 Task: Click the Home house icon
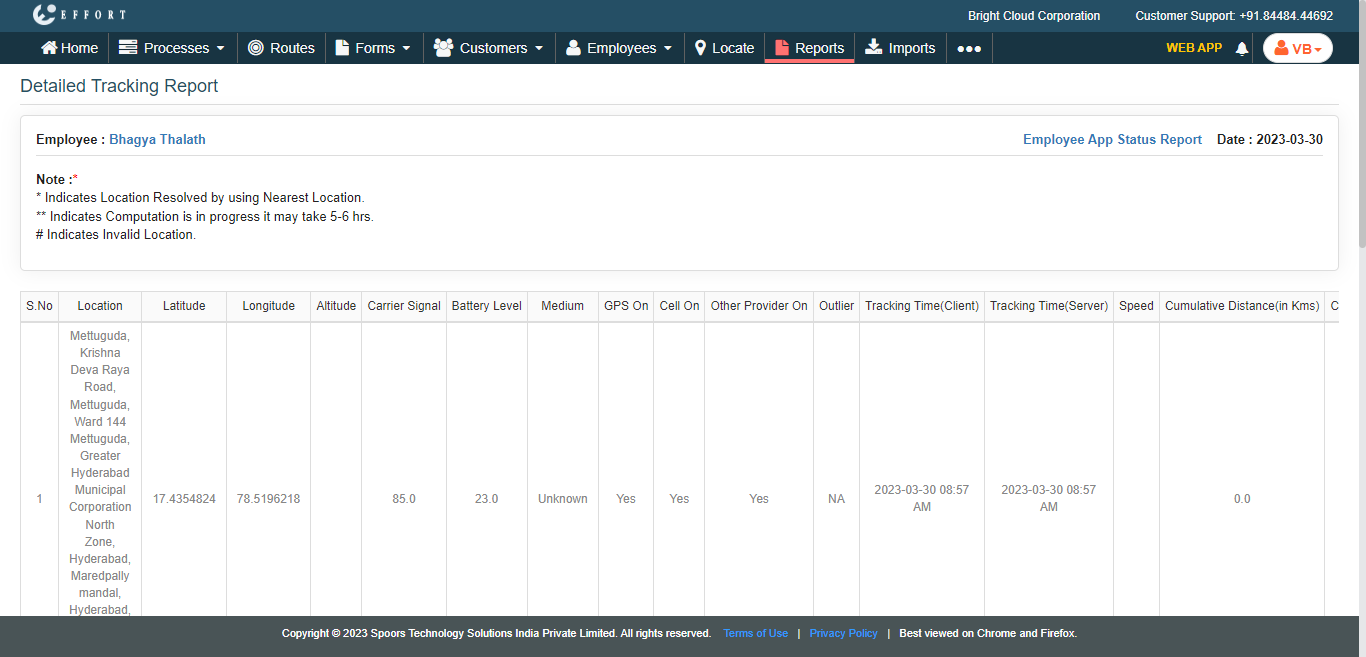click(48, 48)
